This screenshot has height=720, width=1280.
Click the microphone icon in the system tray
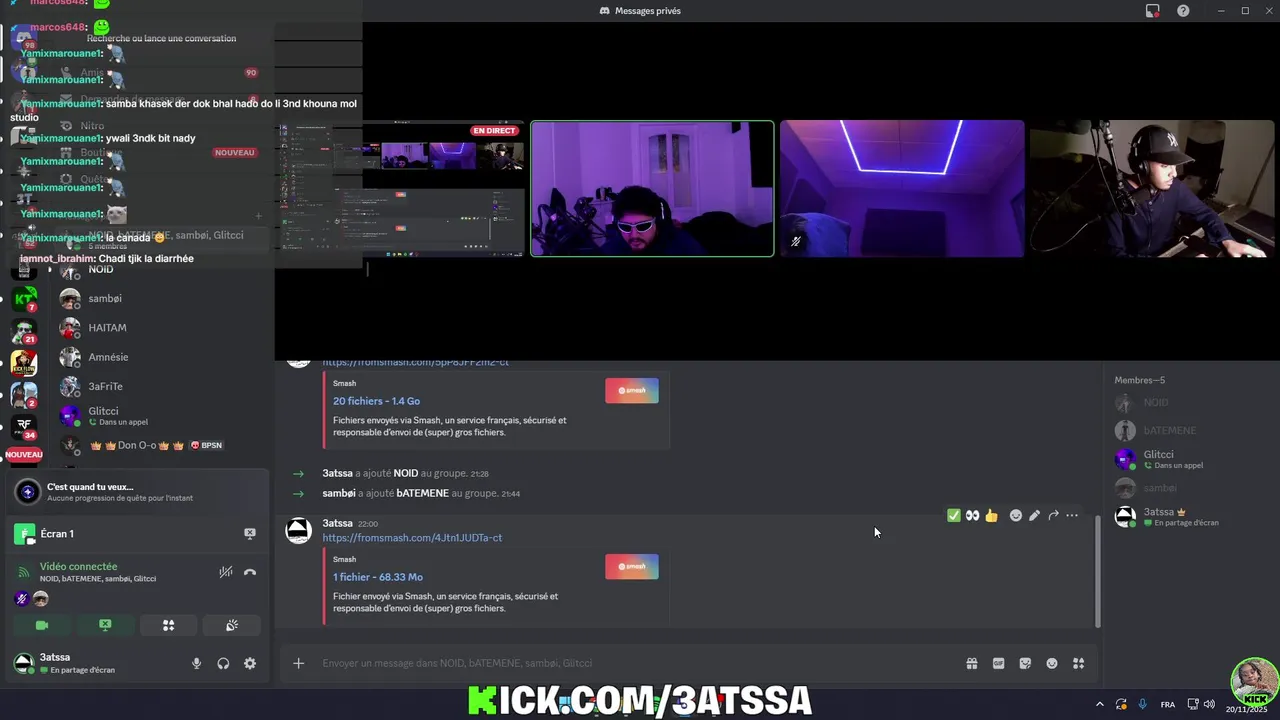tap(1142, 704)
